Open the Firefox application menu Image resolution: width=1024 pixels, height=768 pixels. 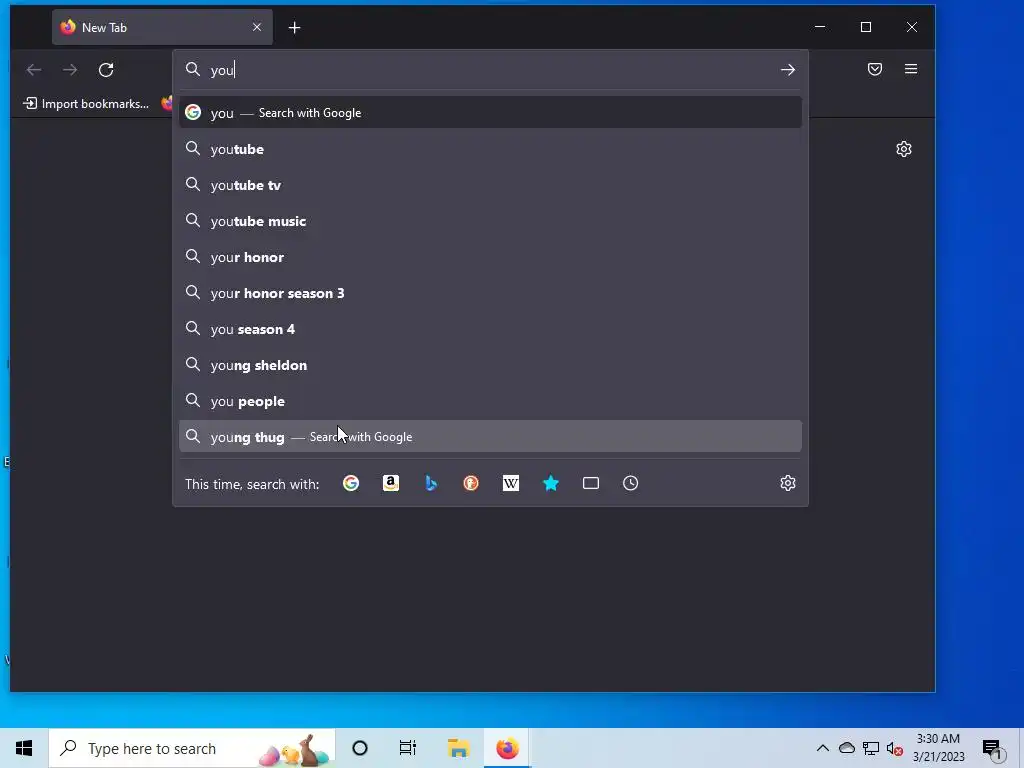click(910, 69)
